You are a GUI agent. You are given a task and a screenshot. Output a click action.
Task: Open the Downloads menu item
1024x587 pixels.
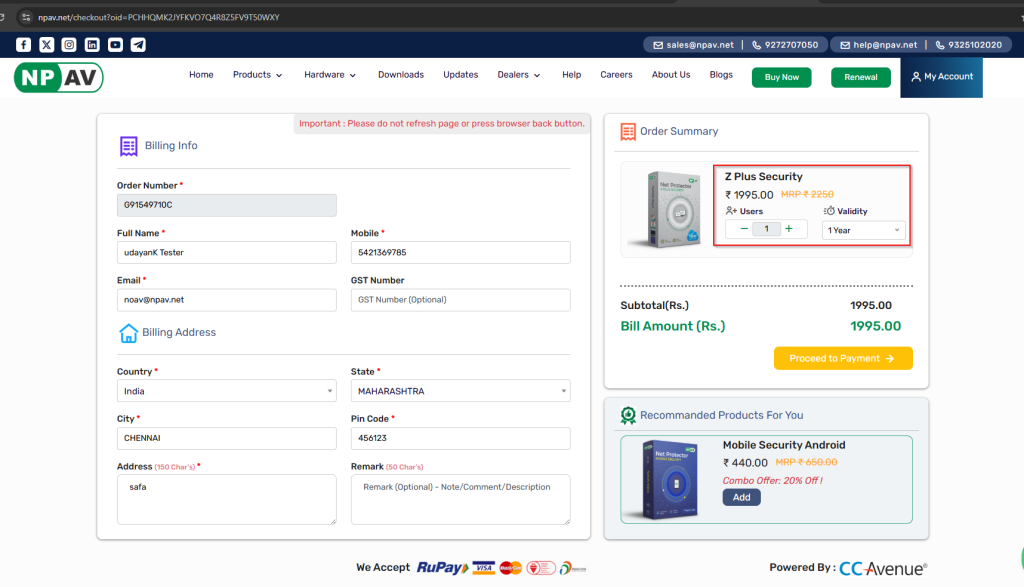click(400, 75)
